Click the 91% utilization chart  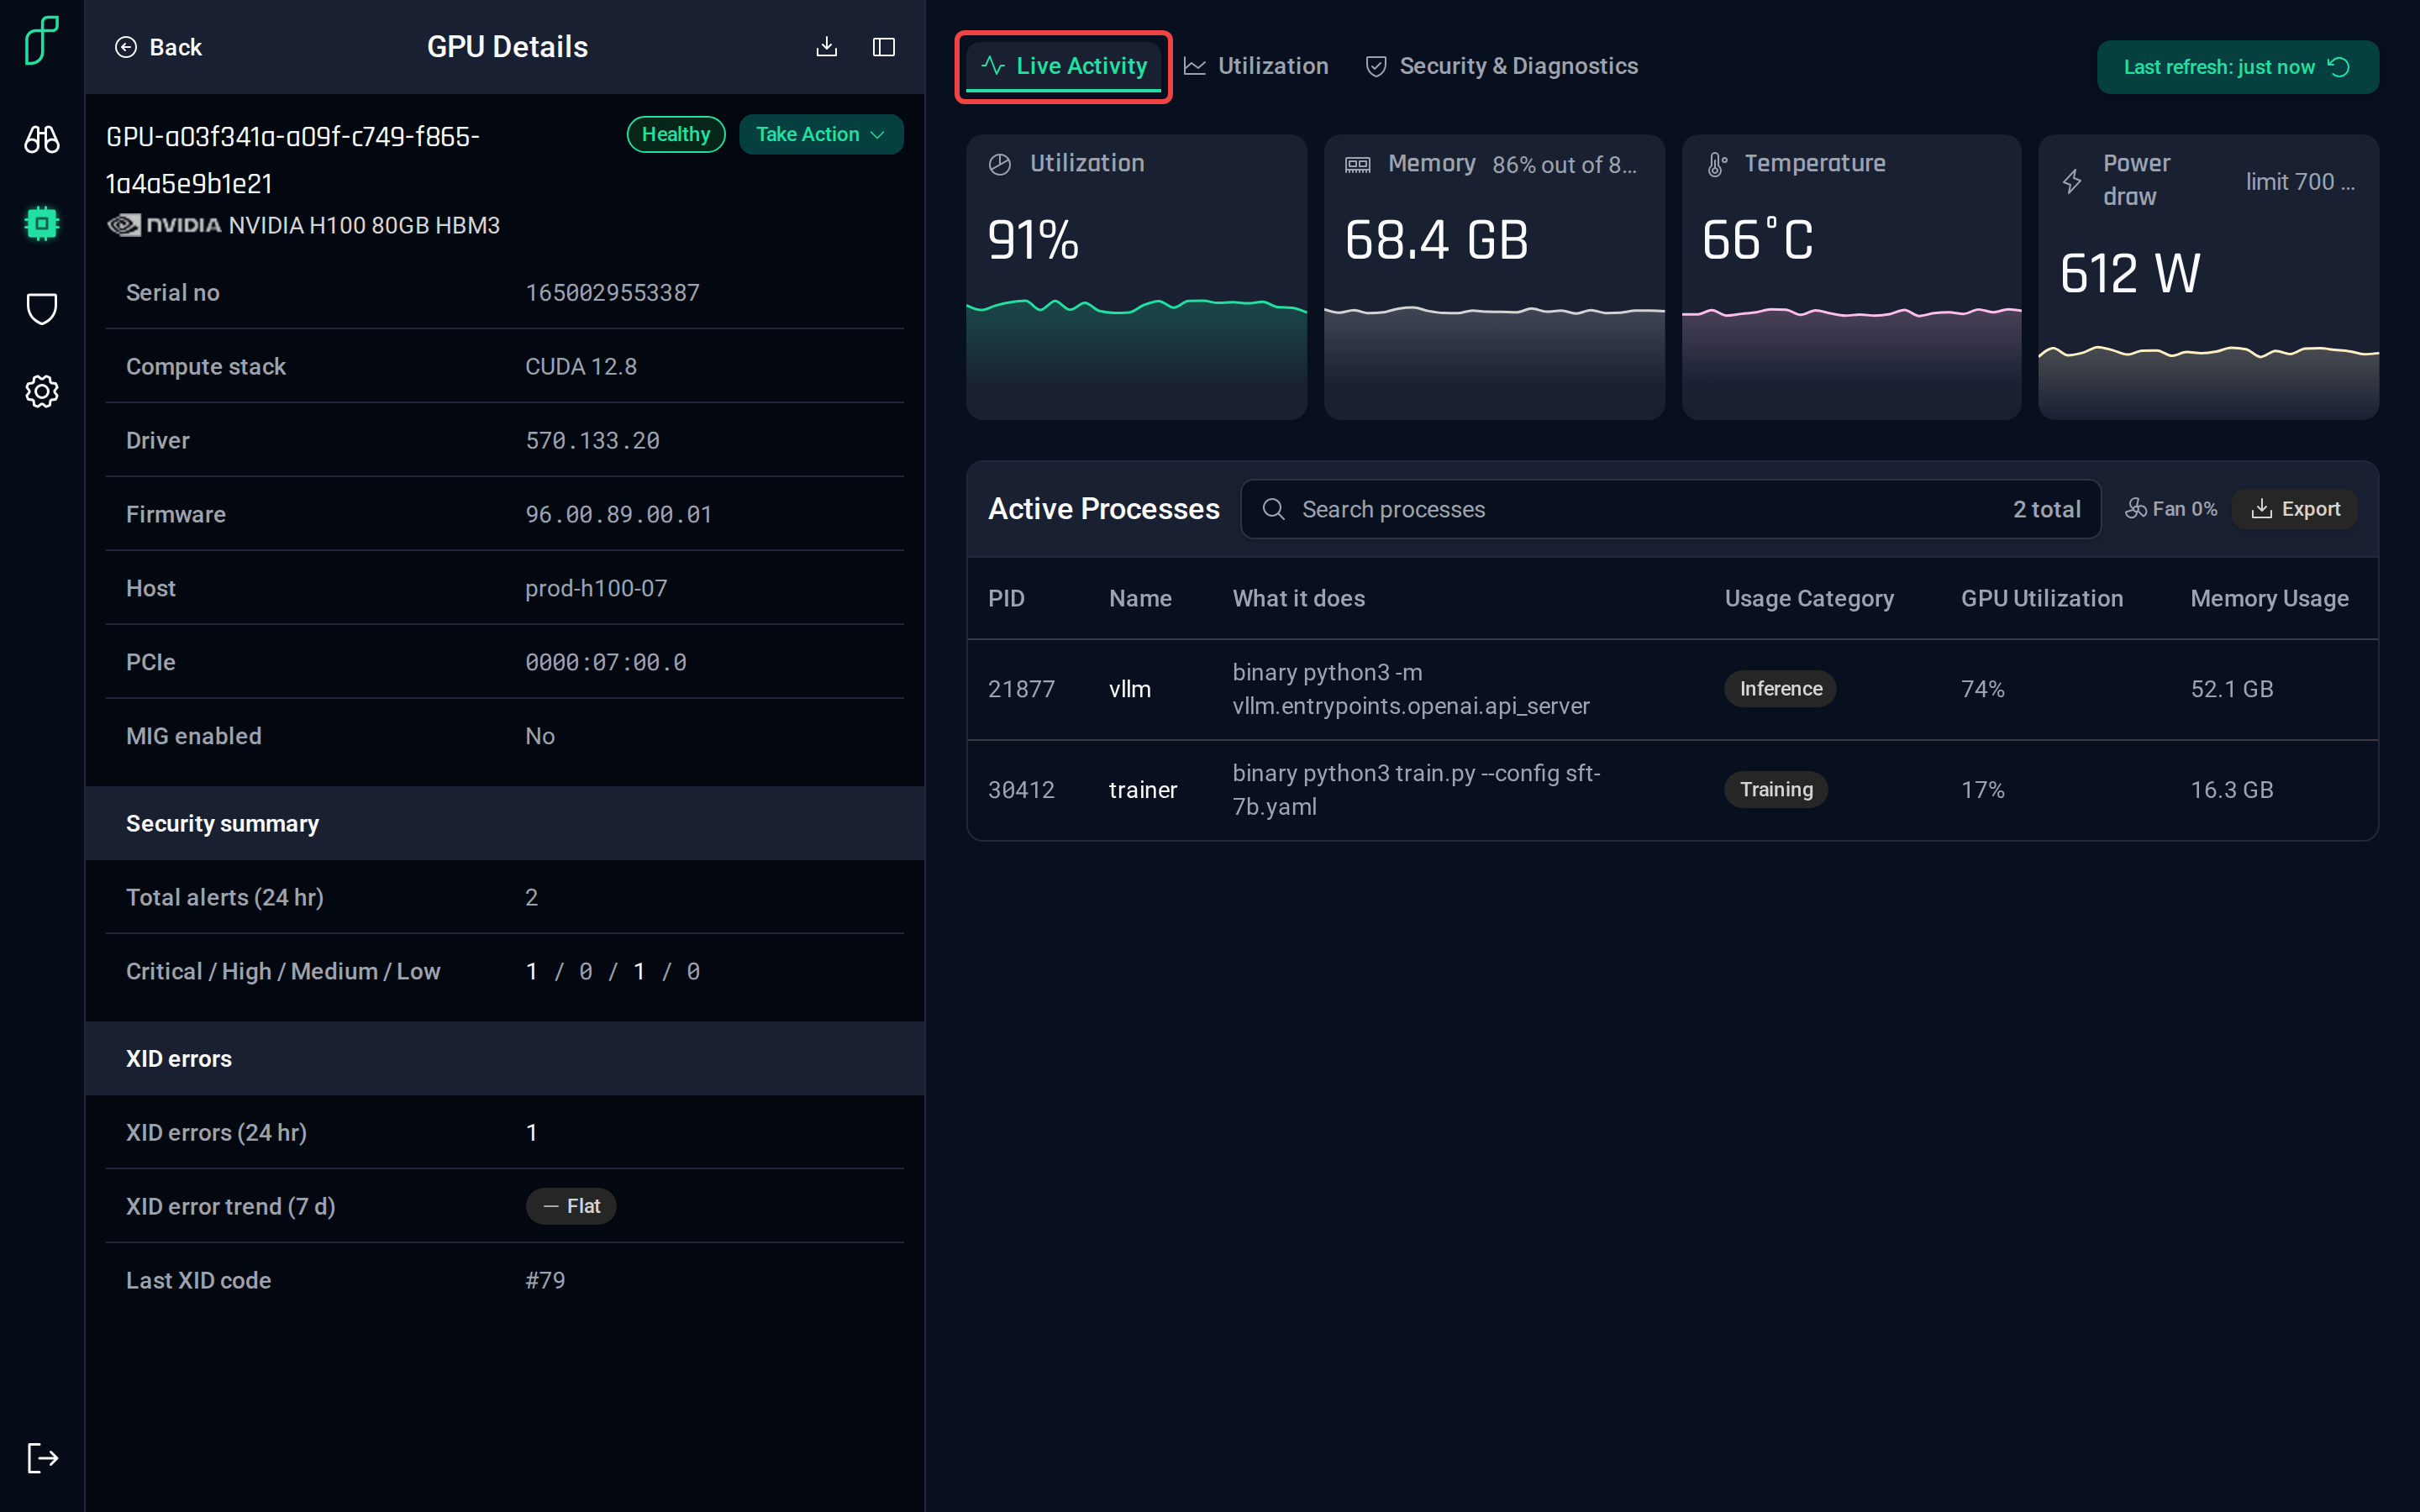pyautogui.click(x=1136, y=357)
